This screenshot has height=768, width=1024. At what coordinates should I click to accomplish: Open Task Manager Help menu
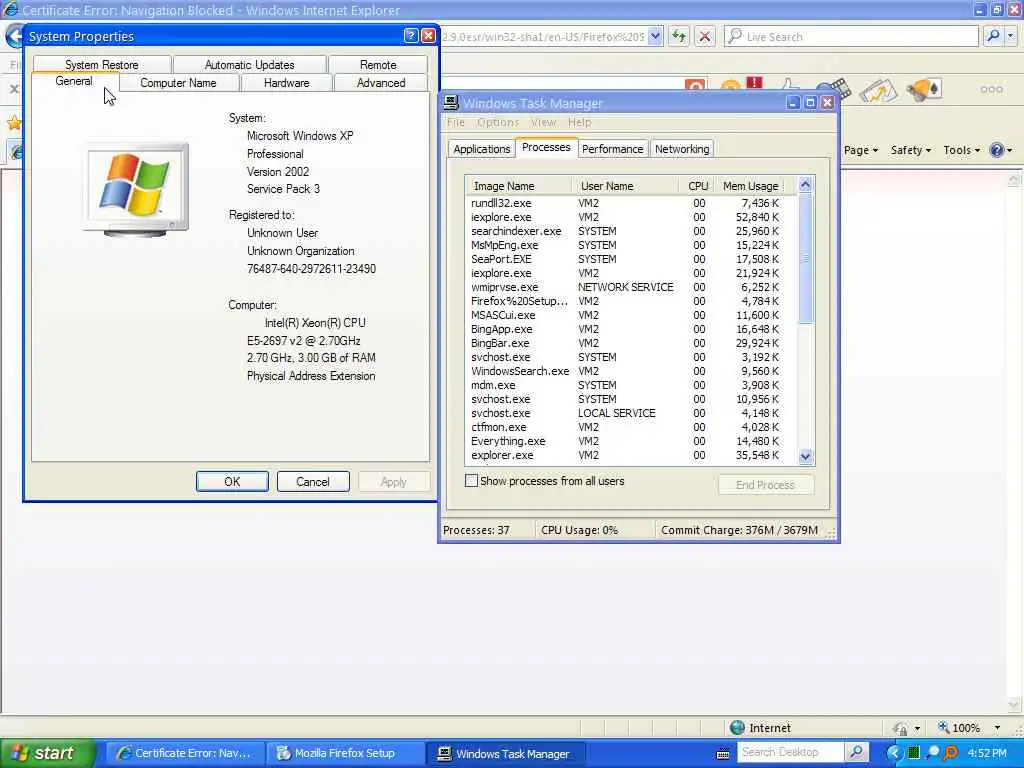coord(579,122)
